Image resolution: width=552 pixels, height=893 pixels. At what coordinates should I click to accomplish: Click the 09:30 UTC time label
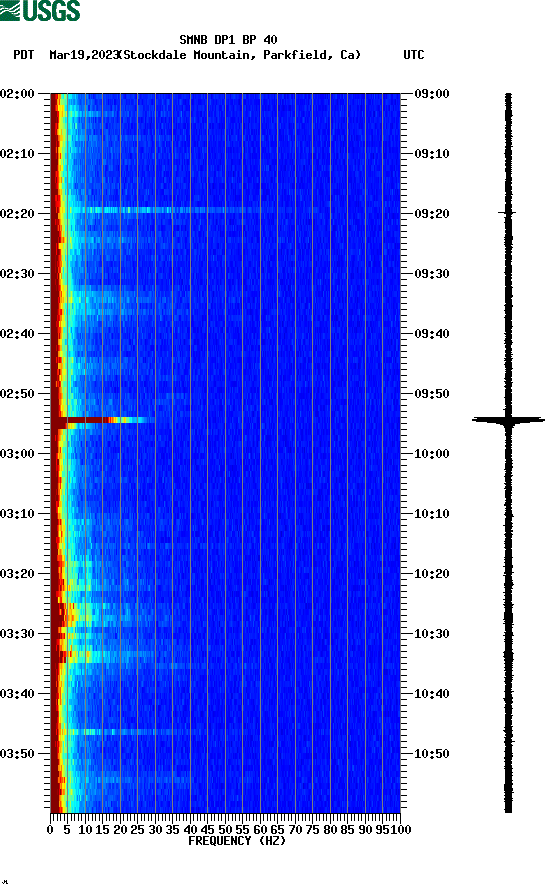pyautogui.click(x=432, y=274)
